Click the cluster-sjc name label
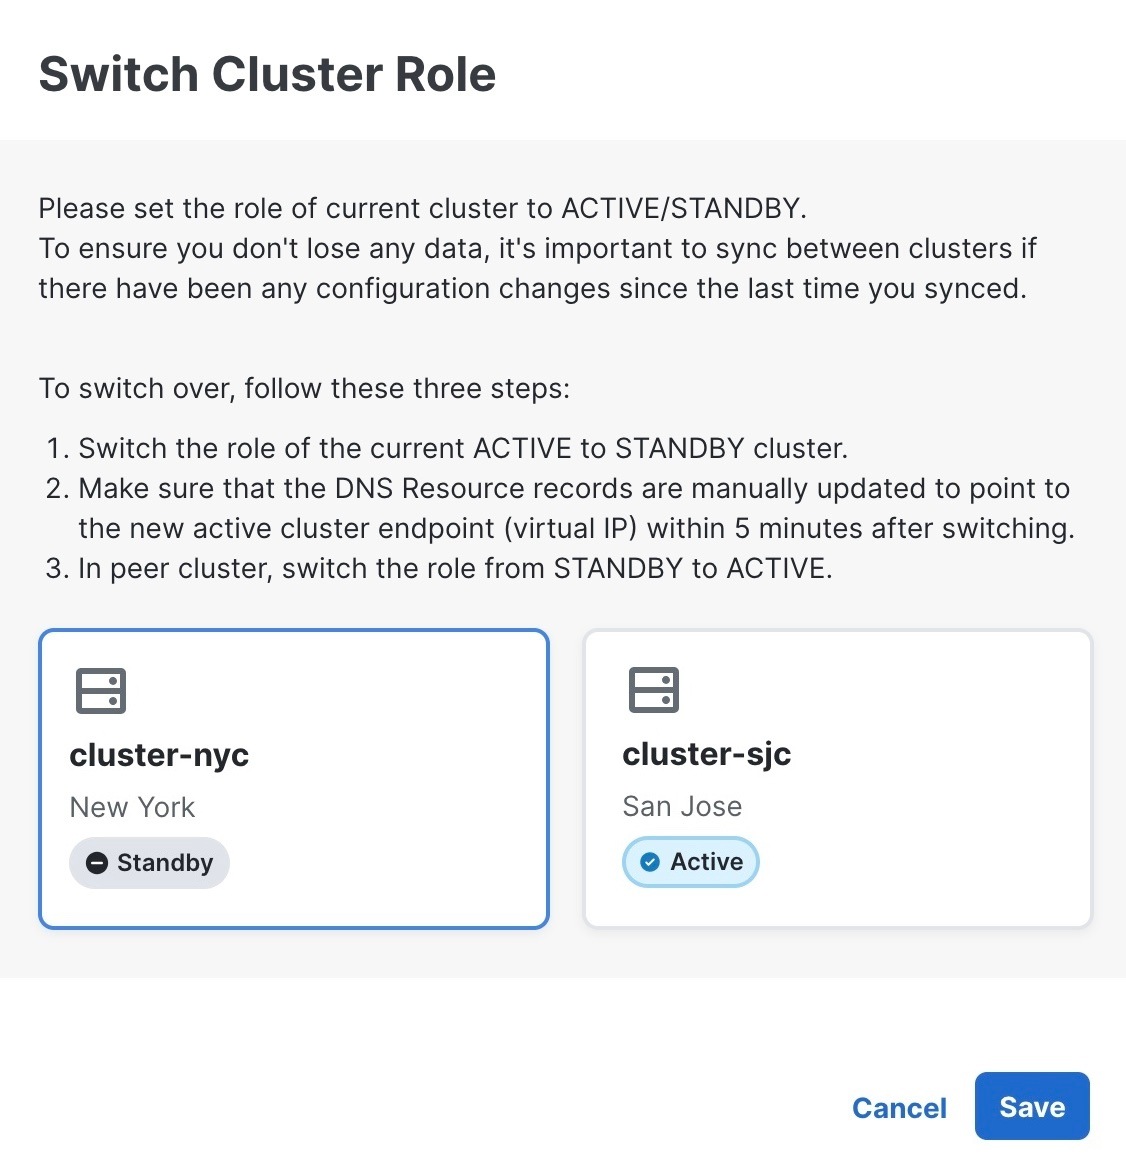This screenshot has width=1126, height=1170. point(706,754)
